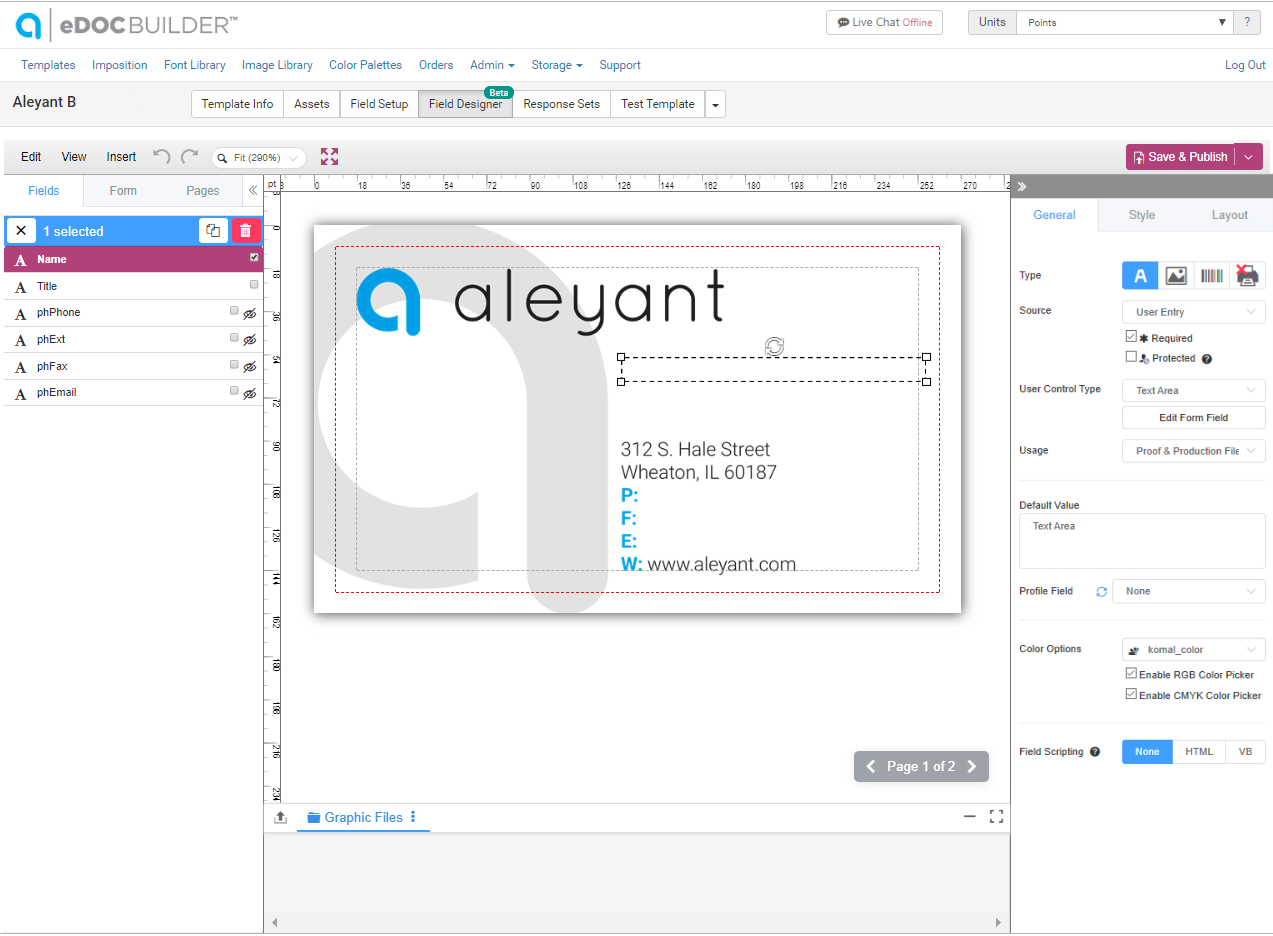Open the Fit (290%) zoom dropdown

[x=259, y=158]
